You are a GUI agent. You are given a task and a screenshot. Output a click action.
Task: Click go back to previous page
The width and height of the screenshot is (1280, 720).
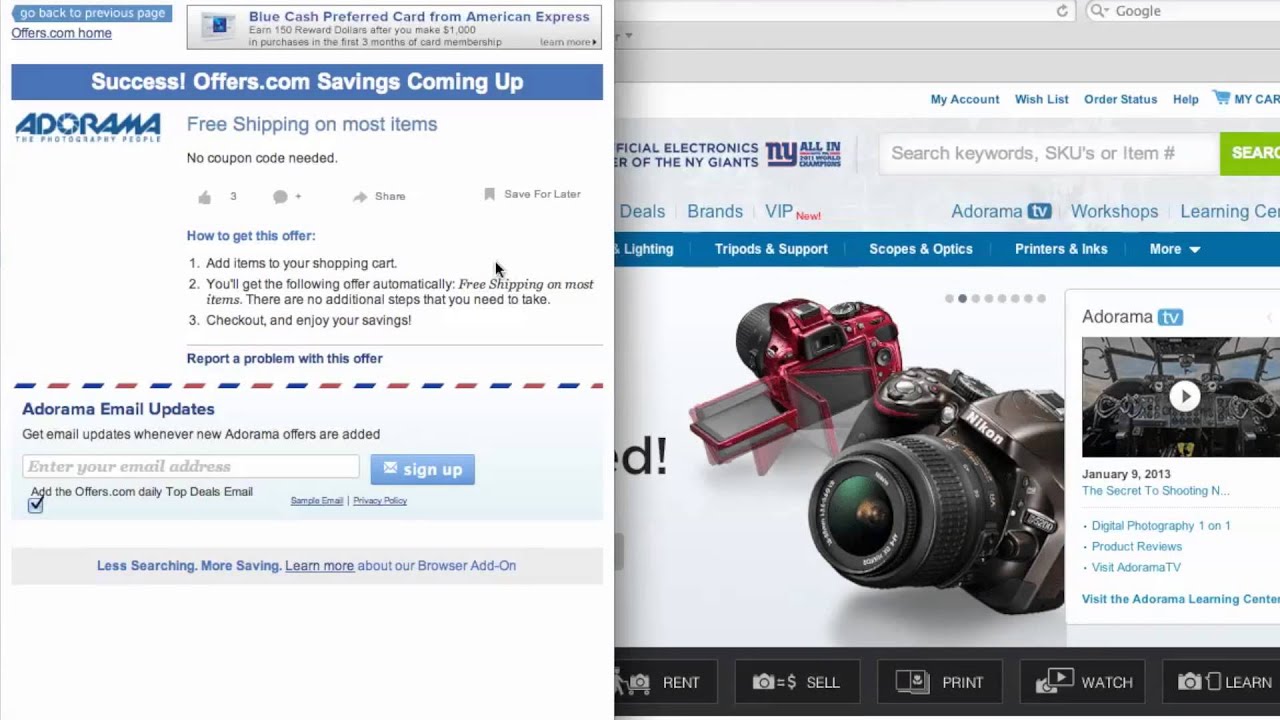click(x=91, y=13)
